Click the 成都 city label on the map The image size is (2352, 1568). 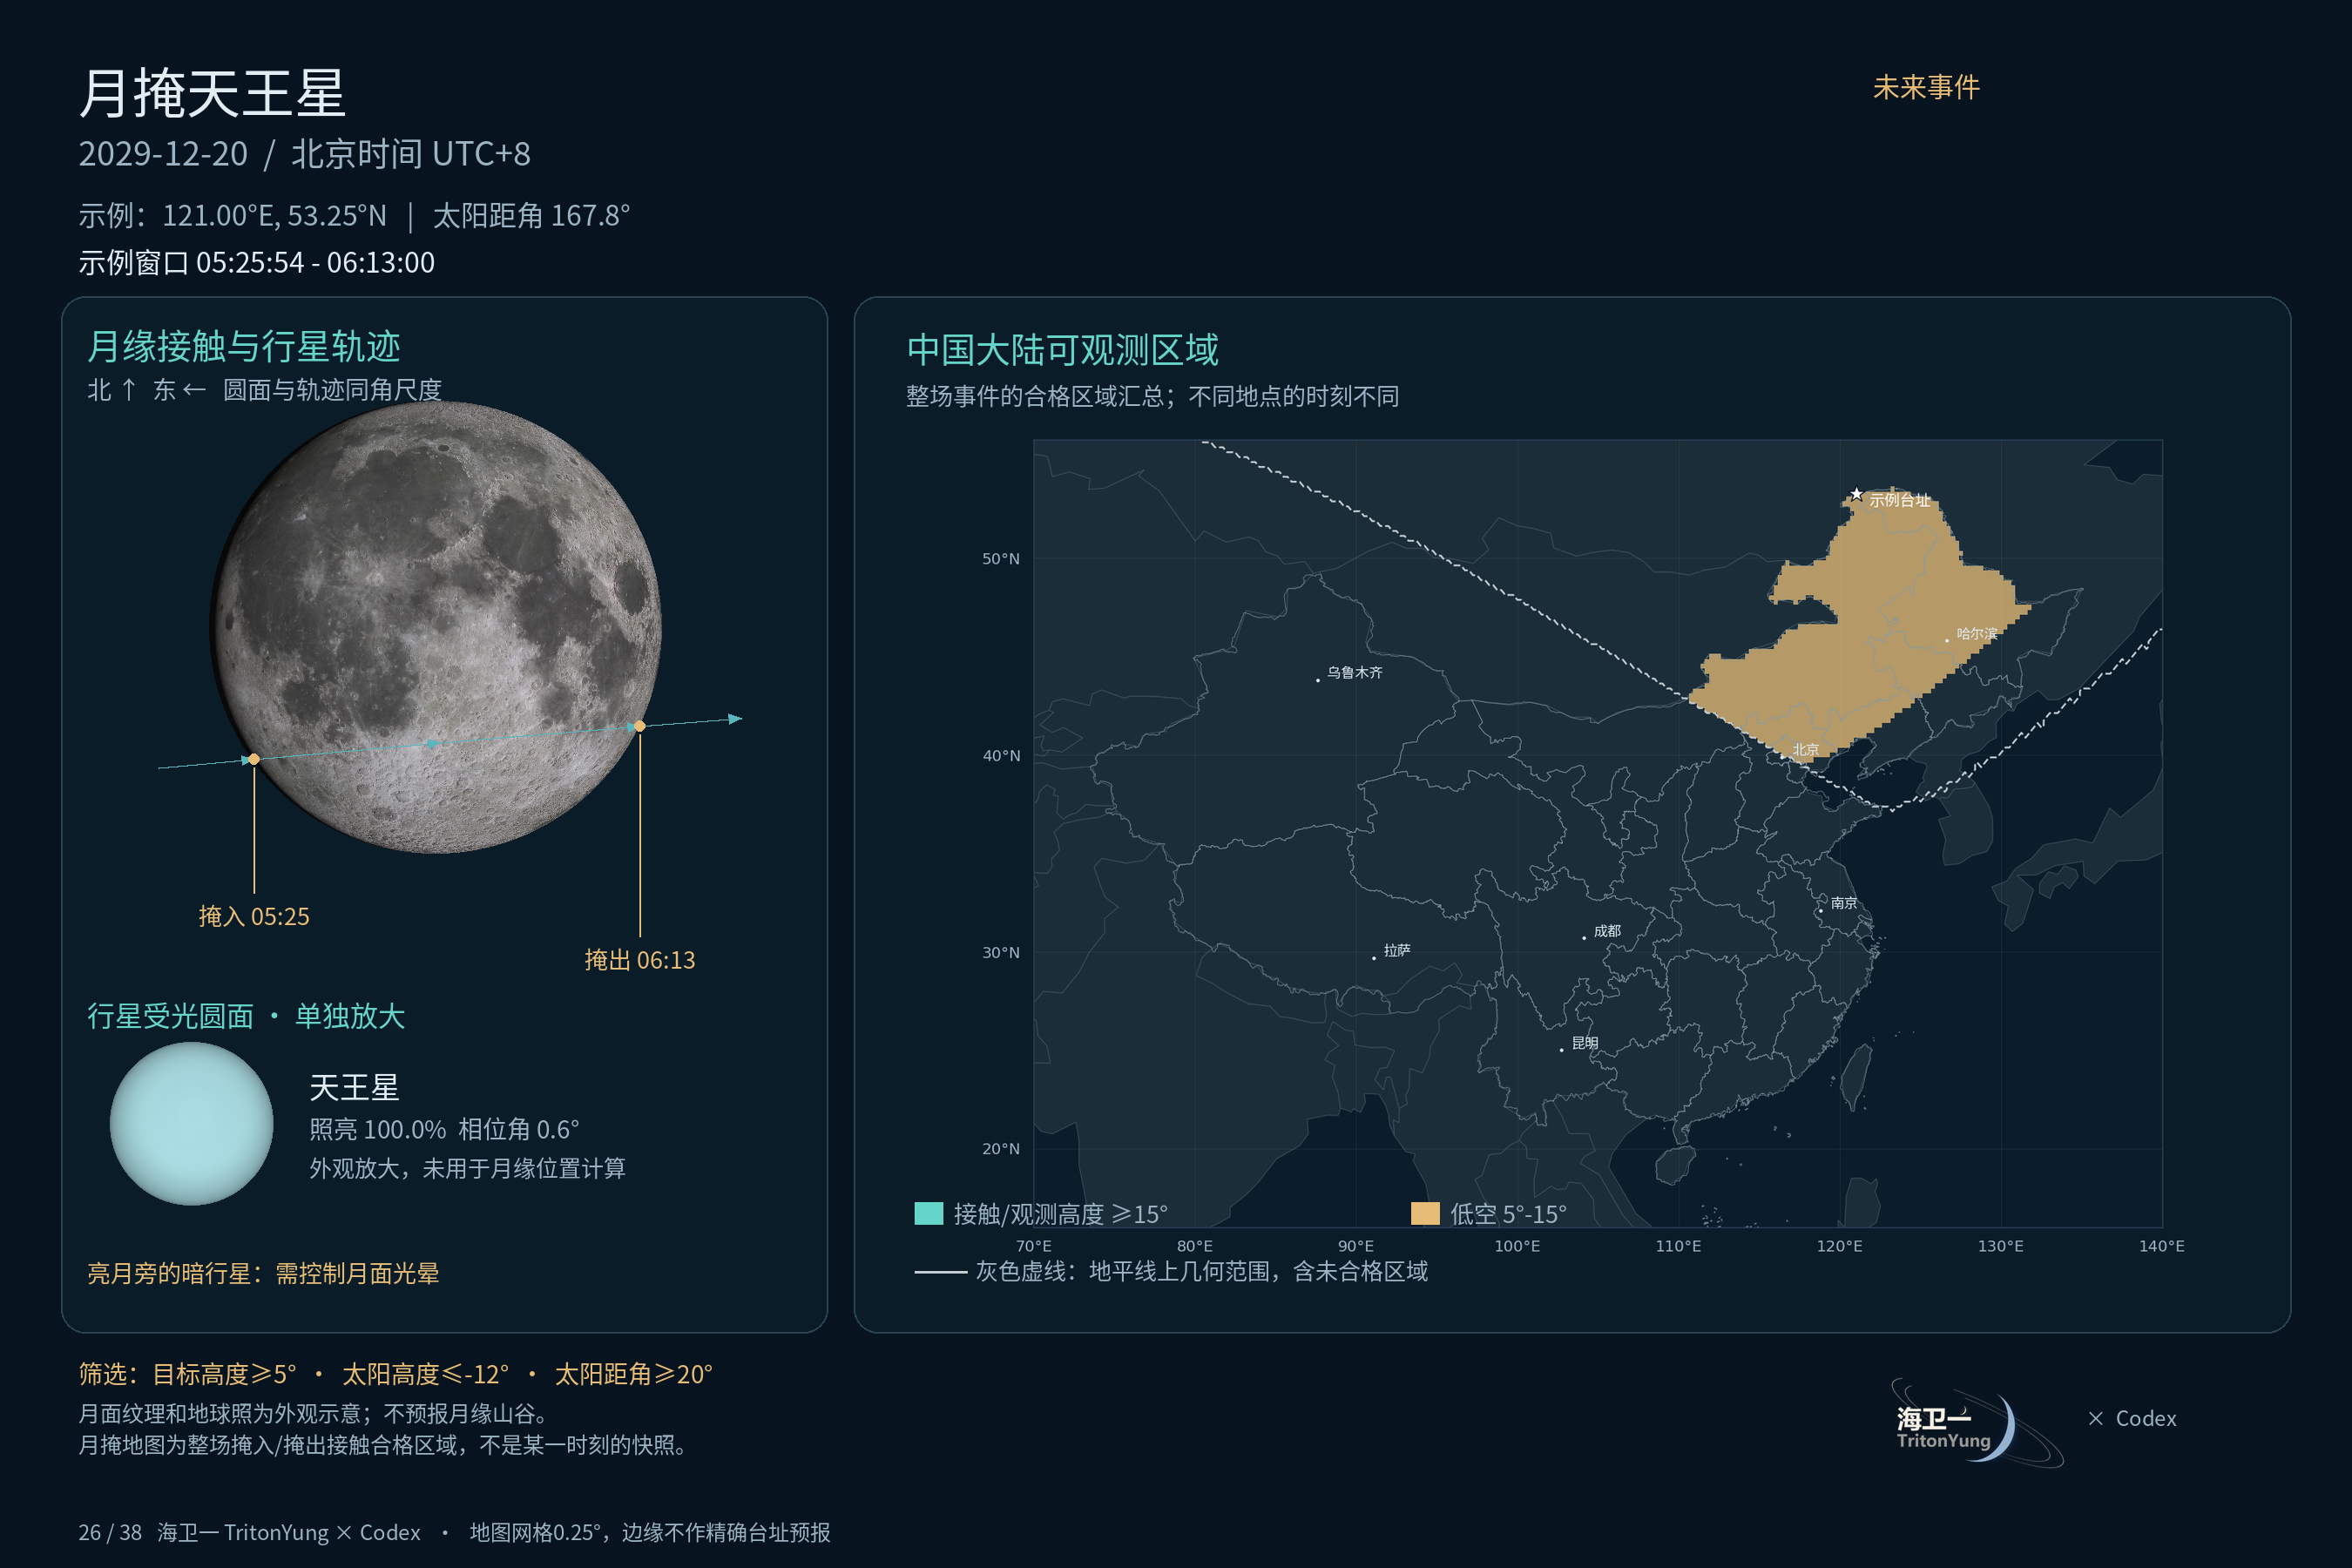pyautogui.click(x=1607, y=930)
